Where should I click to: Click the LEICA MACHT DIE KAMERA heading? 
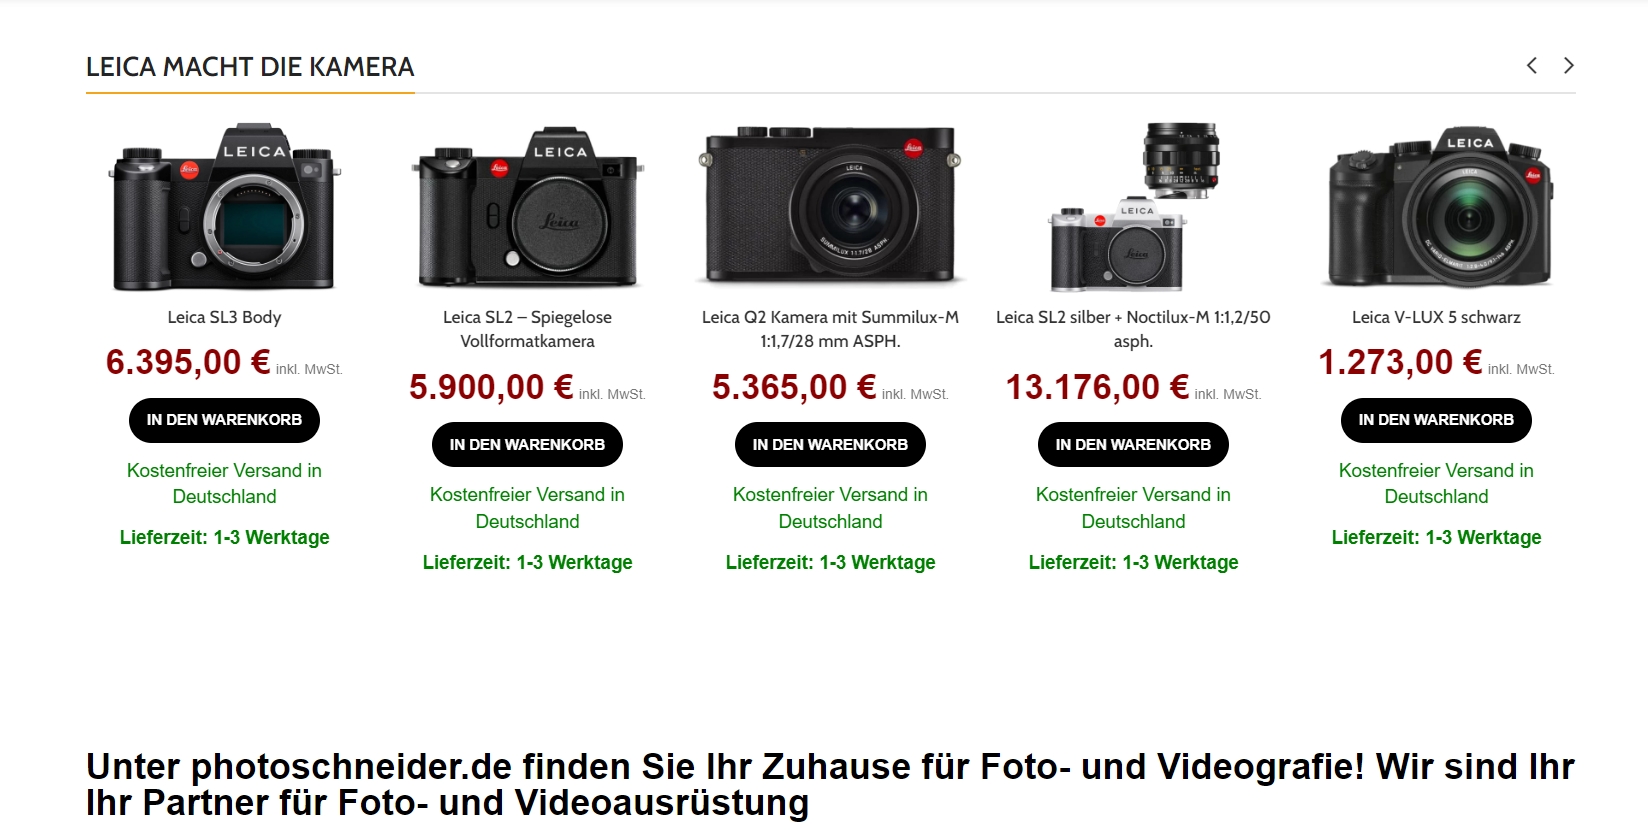[x=250, y=67]
